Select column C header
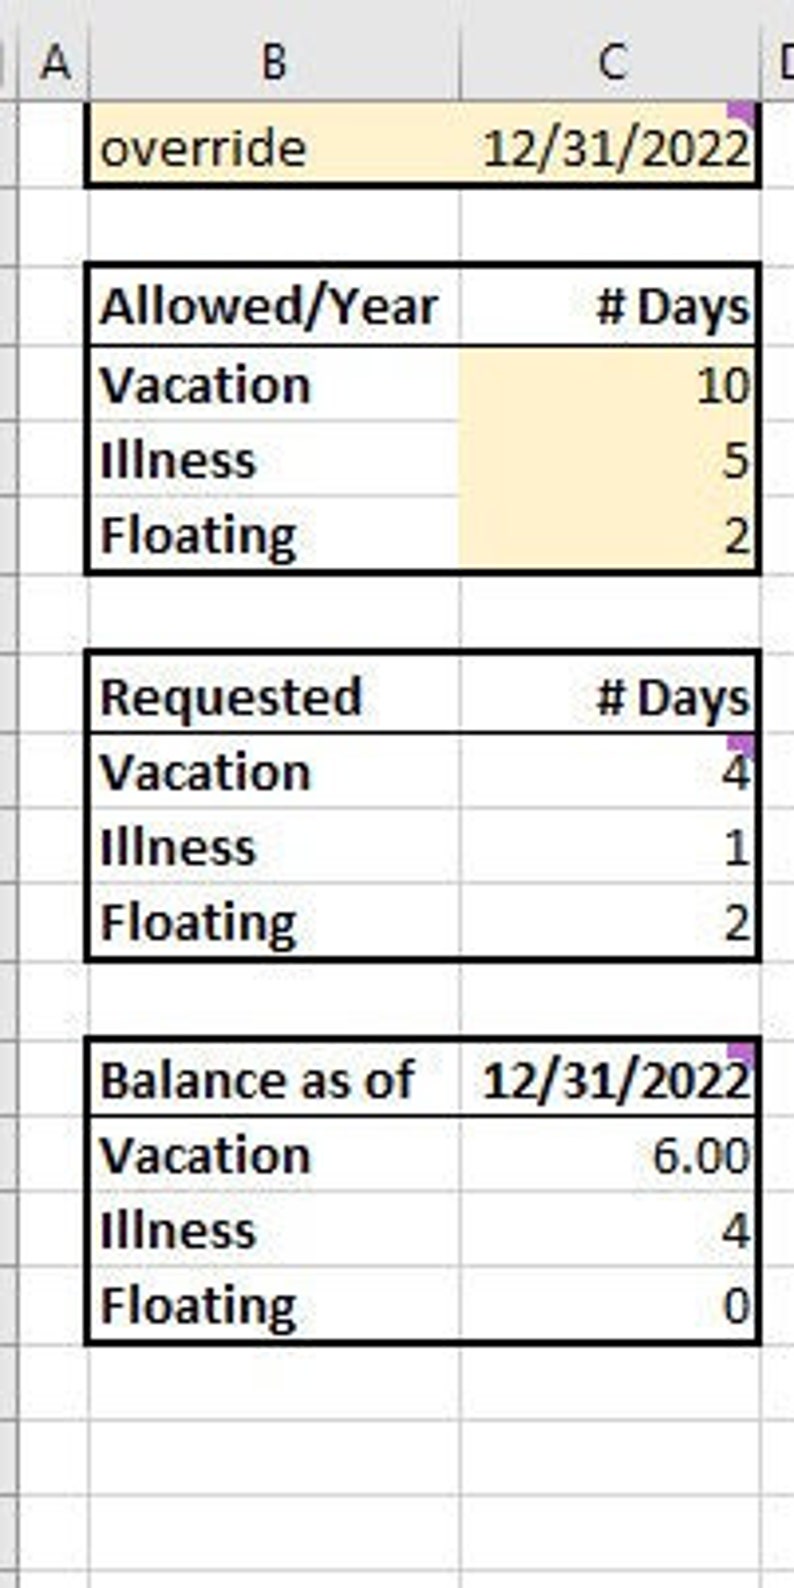Image resolution: width=794 pixels, height=1588 pixels. click(610, 63)
